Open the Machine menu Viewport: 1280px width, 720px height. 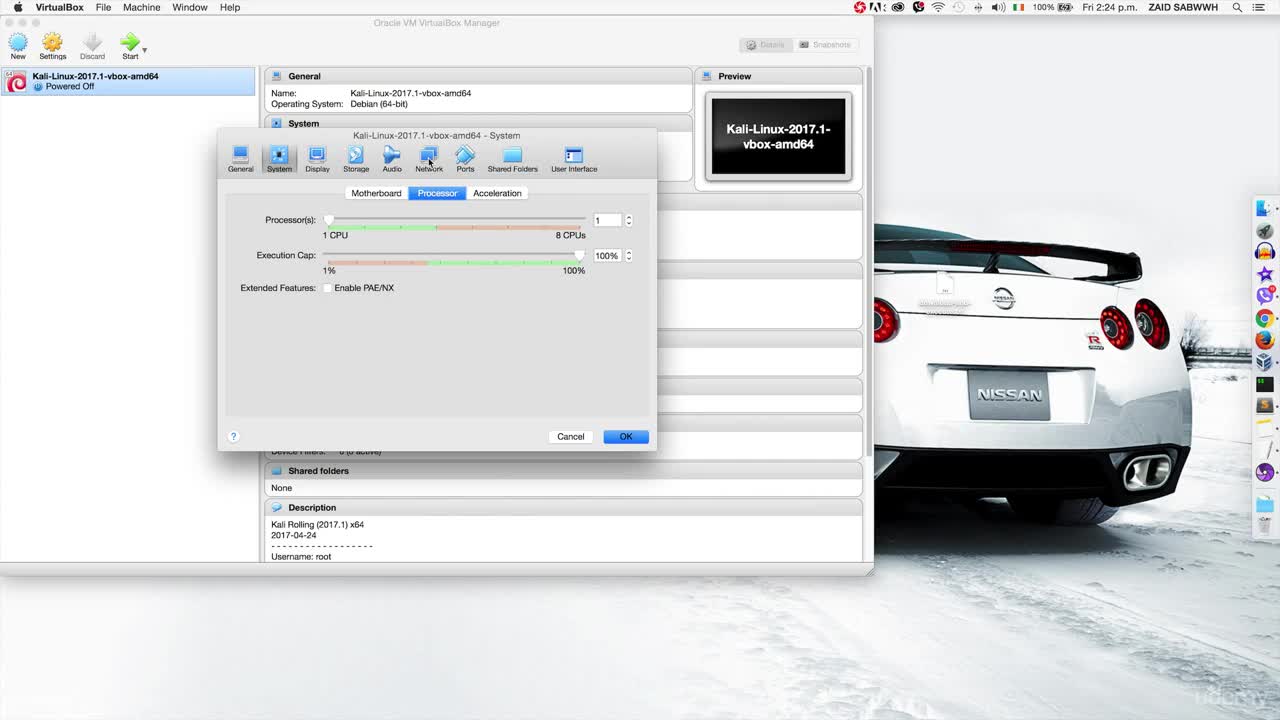[141, 7]
